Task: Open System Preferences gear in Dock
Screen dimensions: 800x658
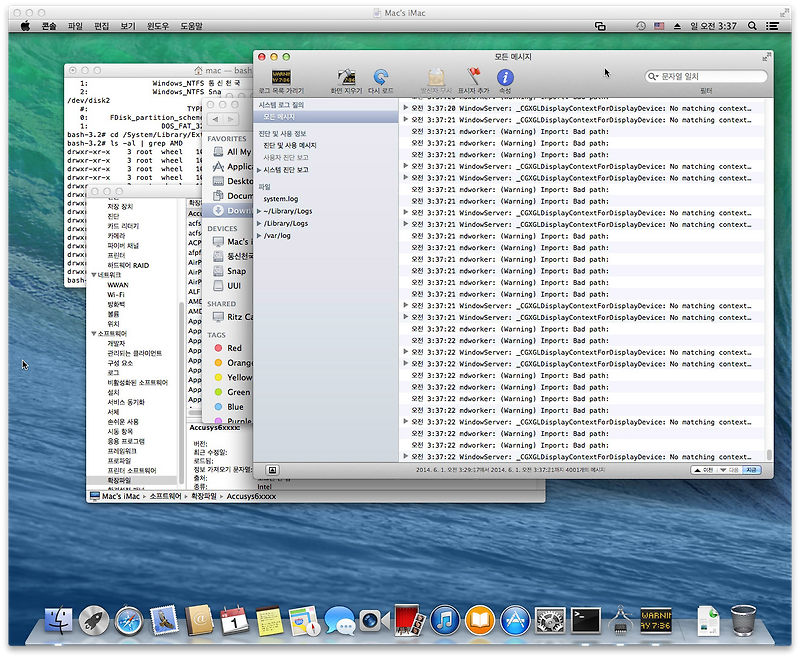Action: tap(550, 620)
